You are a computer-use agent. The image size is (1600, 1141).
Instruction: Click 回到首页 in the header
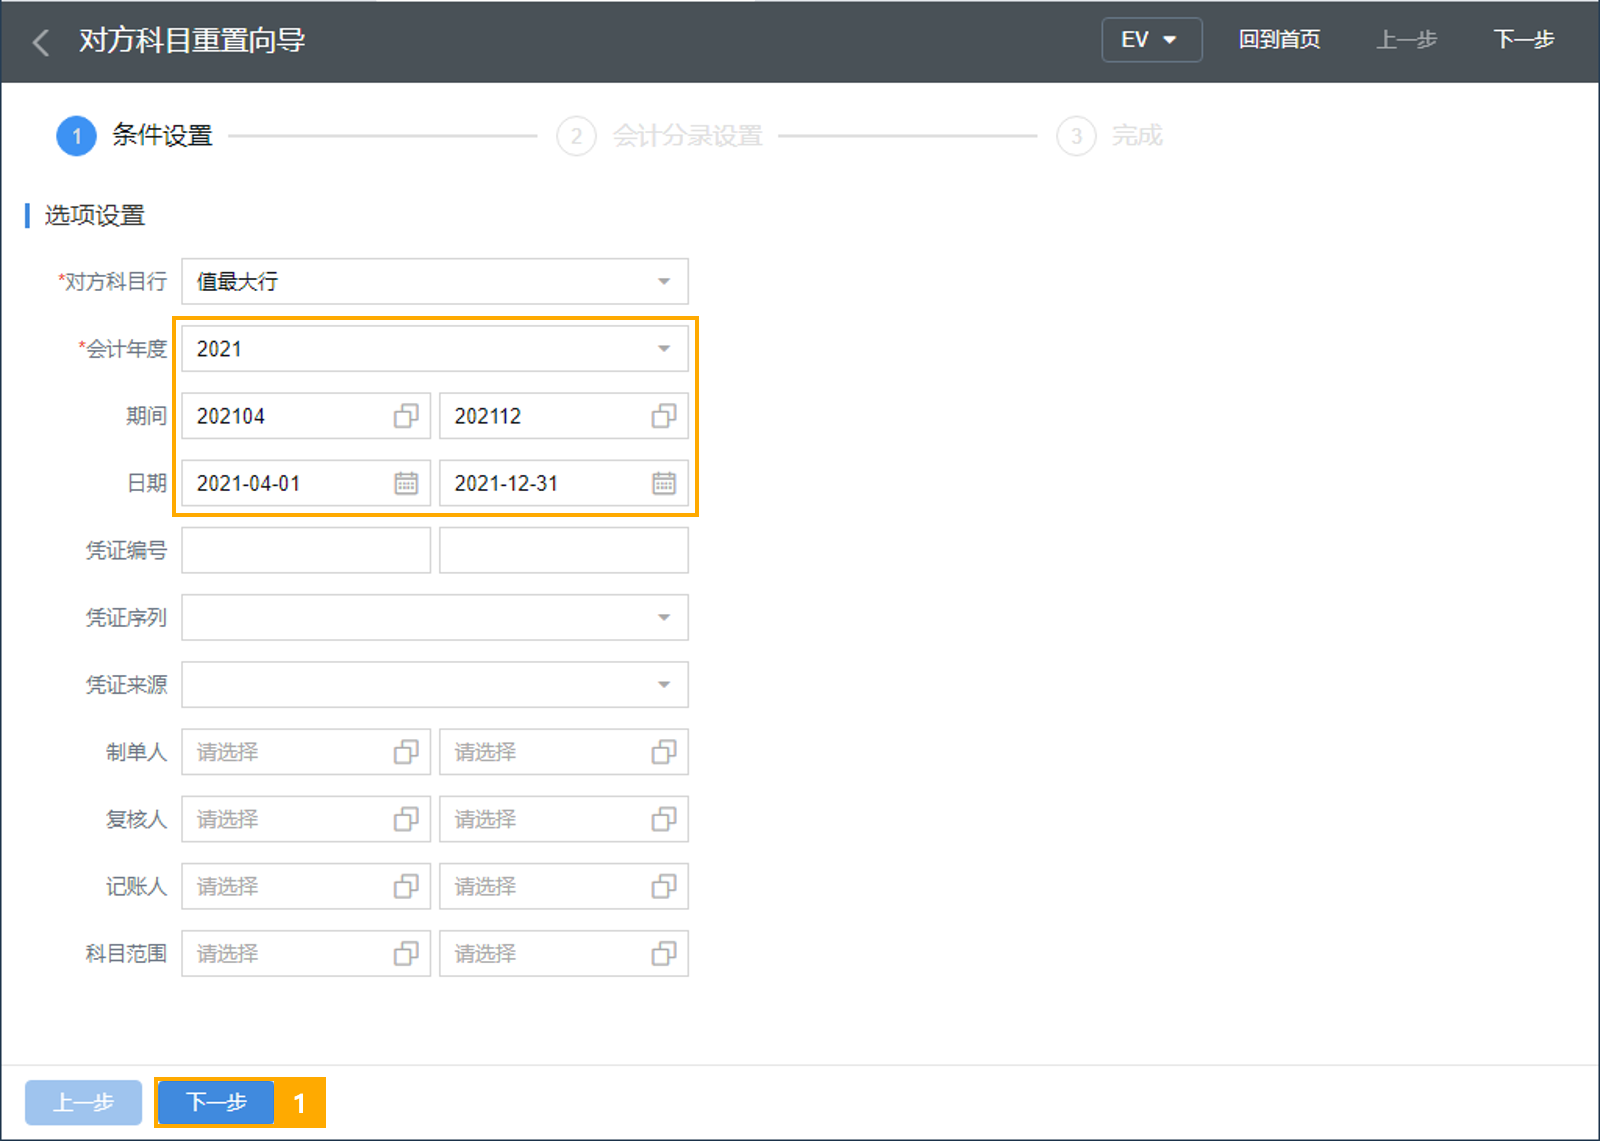click(x=1279, y=40)
